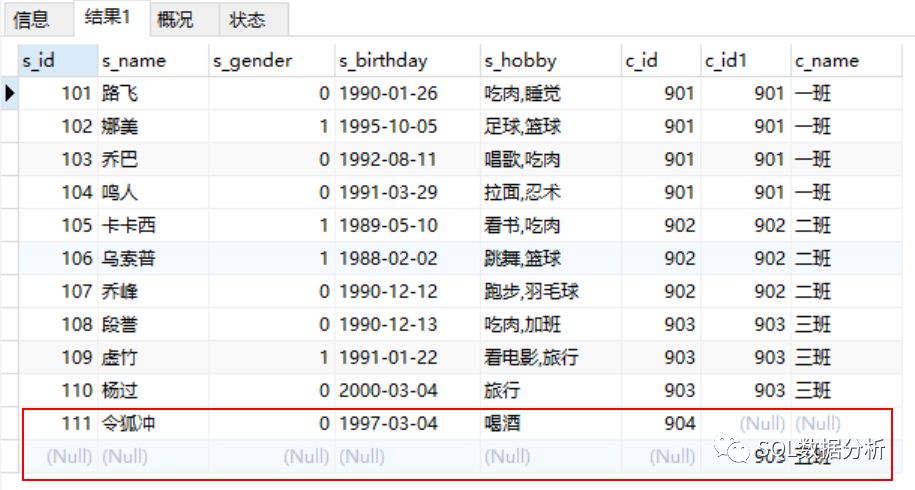Select s_id cell 105
Screen dimensions: 915x490
[58, 225]
